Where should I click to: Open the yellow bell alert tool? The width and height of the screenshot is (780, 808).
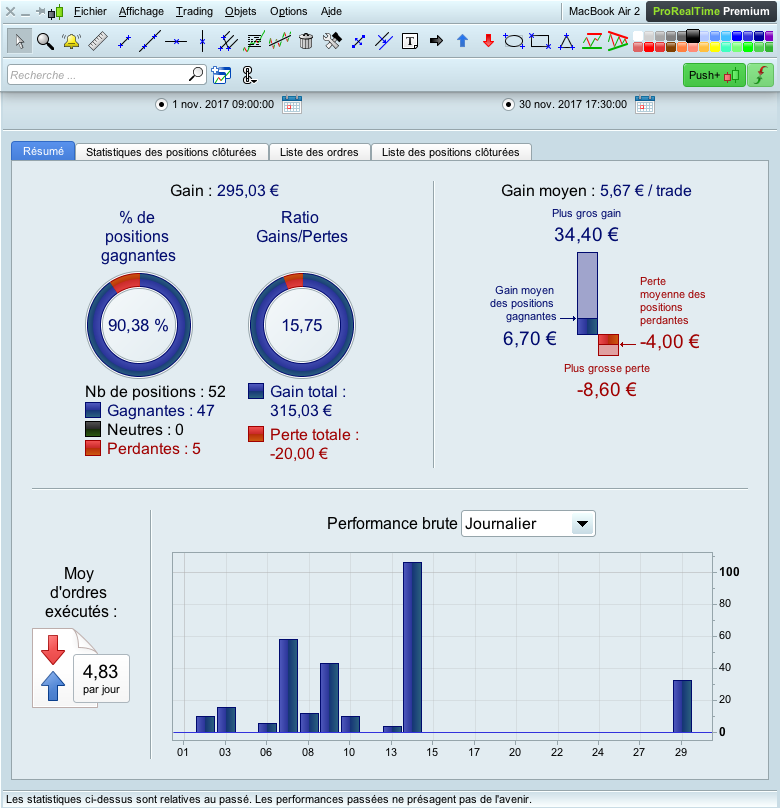71,41
